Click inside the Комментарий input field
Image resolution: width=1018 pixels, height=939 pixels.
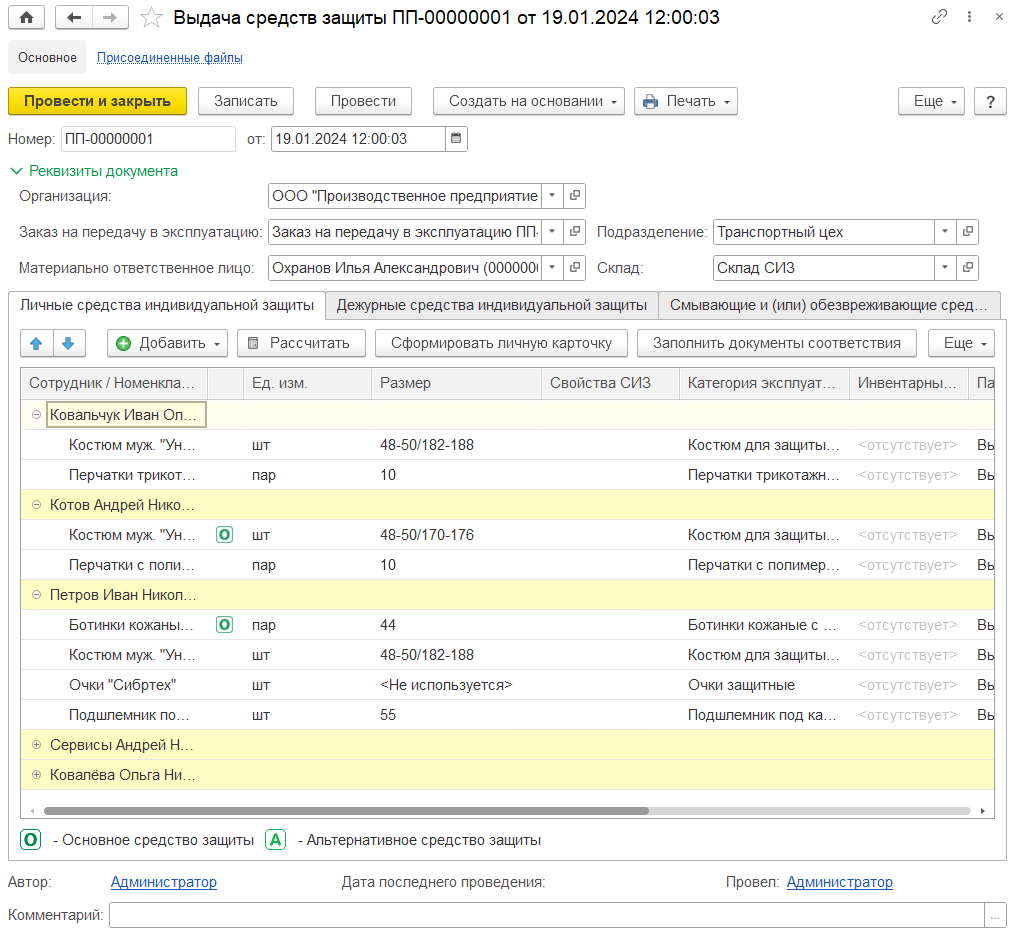pos(546,915)
